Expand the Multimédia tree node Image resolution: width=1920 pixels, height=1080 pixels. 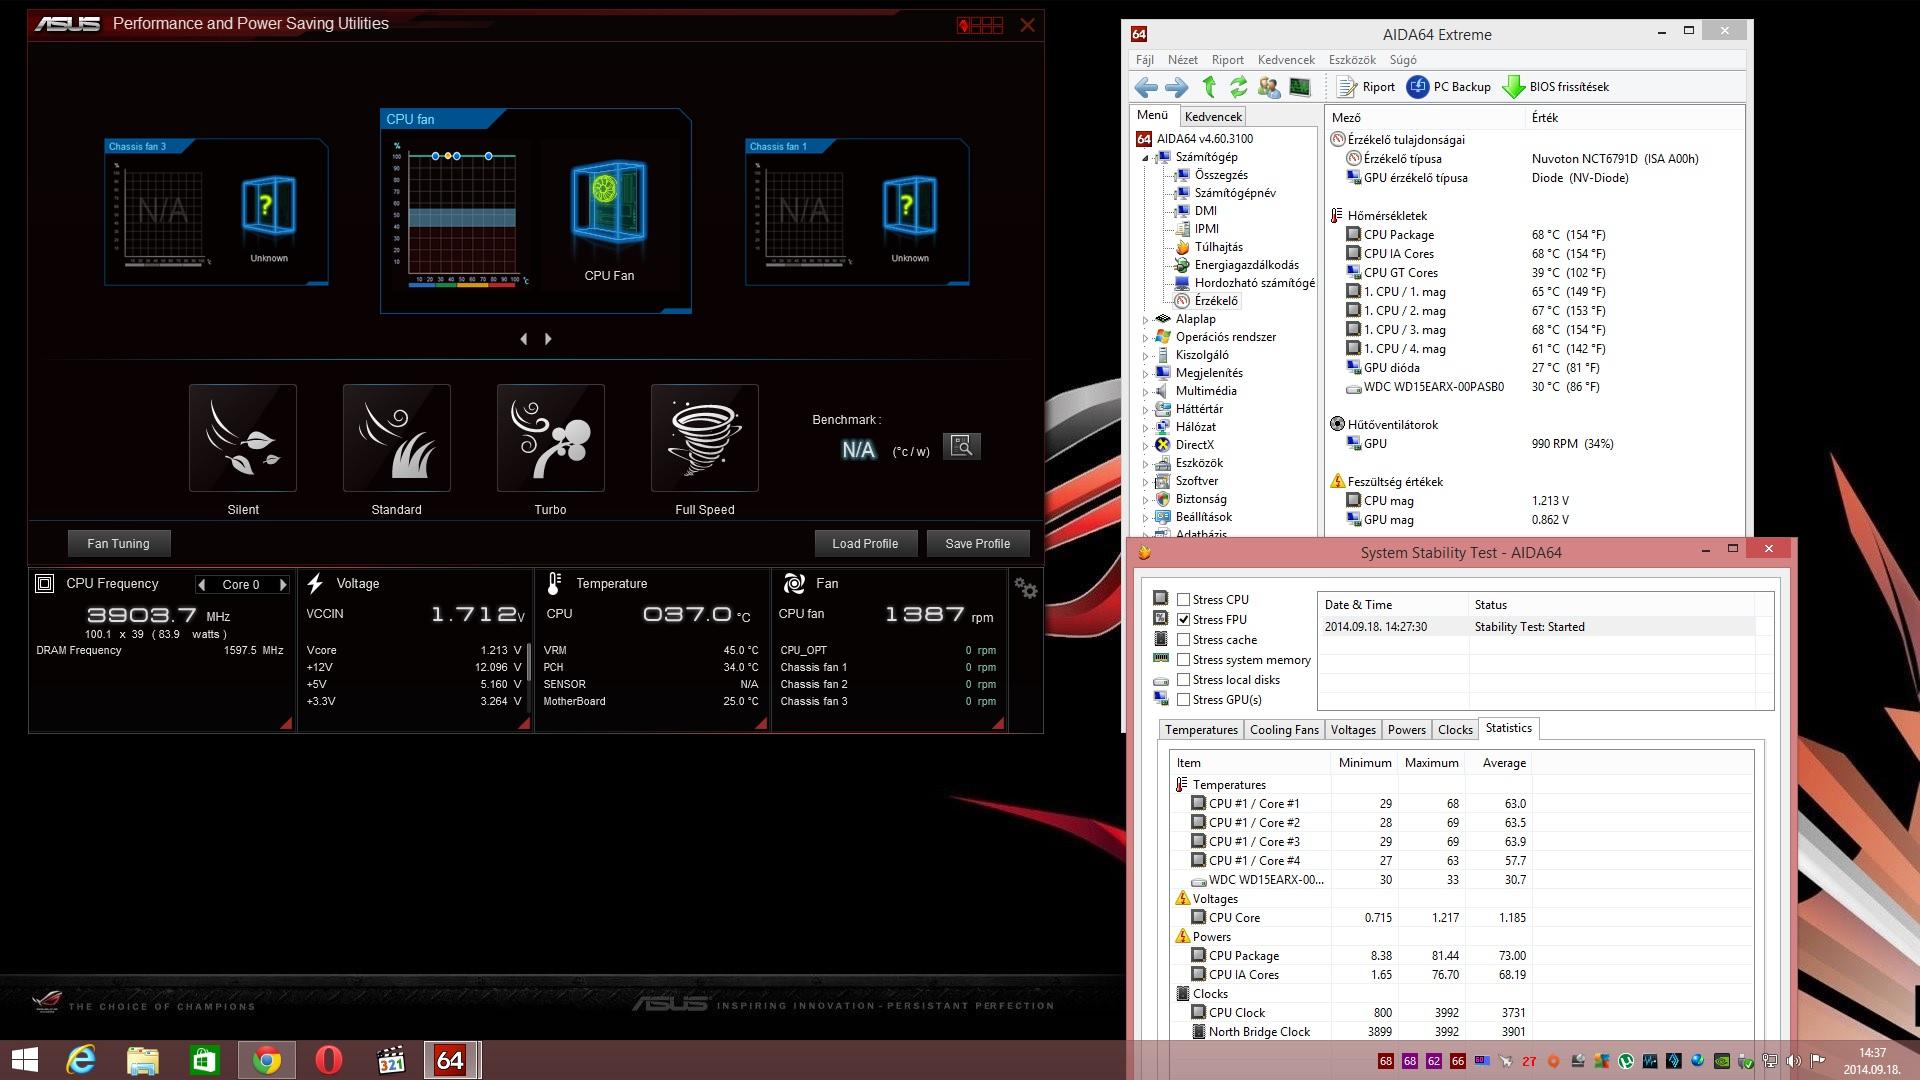coord(1146,392)
